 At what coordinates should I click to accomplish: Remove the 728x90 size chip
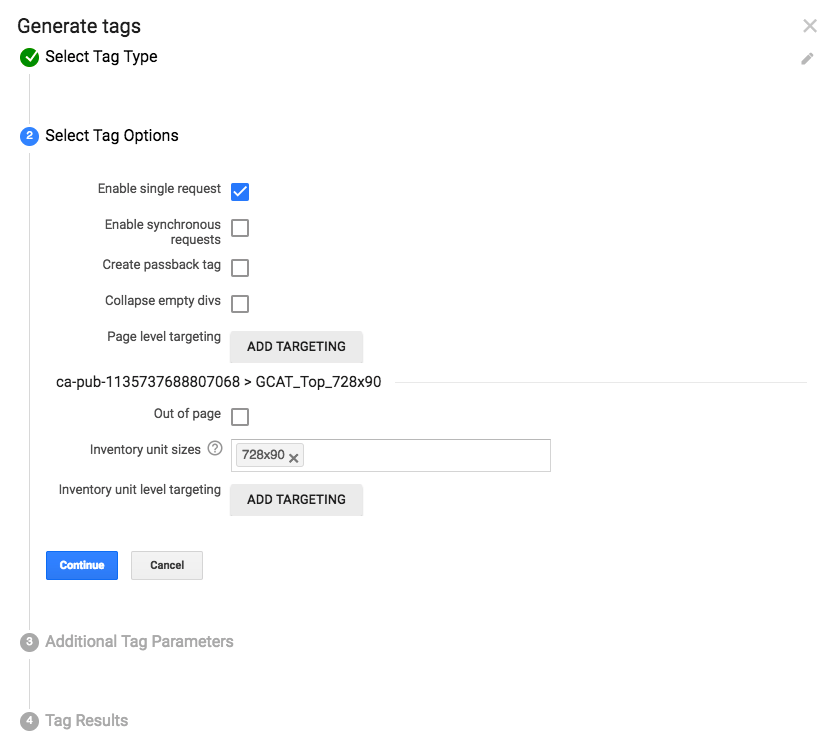click(x=294, y=458)
